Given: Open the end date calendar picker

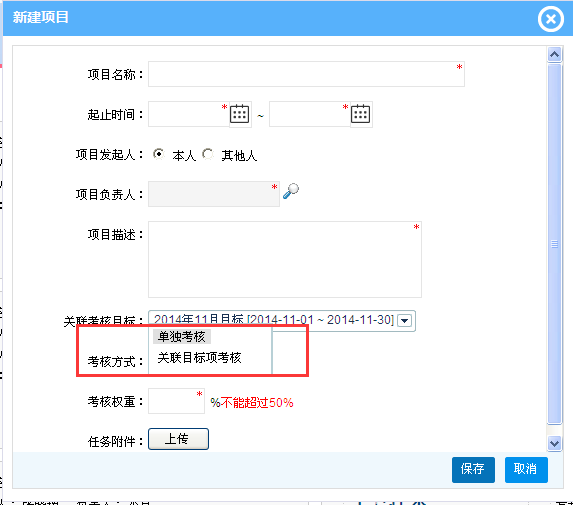Looking at the screenshot, I should tap(361, 114).
